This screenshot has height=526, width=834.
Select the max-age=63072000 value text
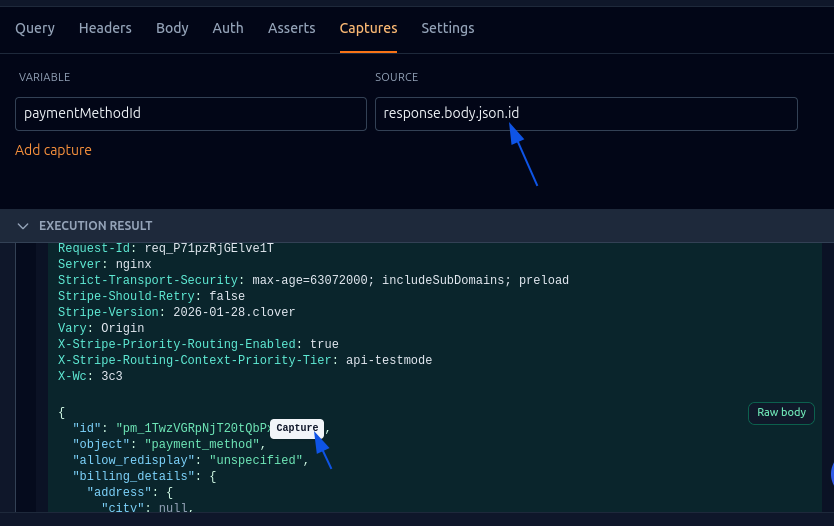pyautogui.click(x=310, y=280)
